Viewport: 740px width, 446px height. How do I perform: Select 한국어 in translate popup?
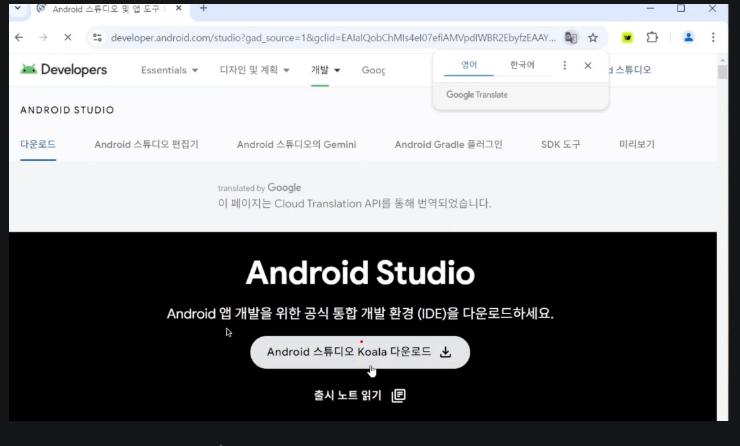click(x=522, y=65)
